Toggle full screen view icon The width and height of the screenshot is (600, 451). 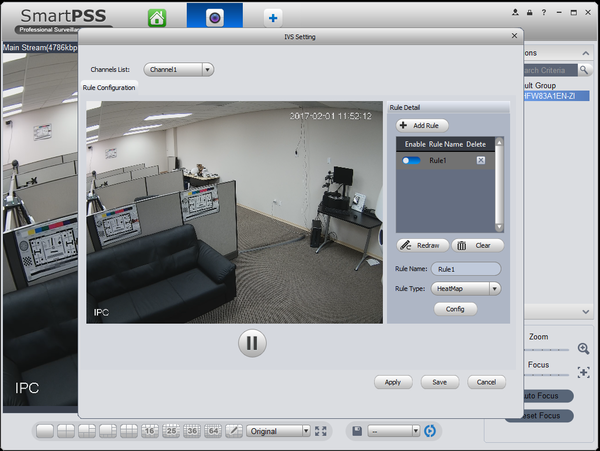pos(321,431)
